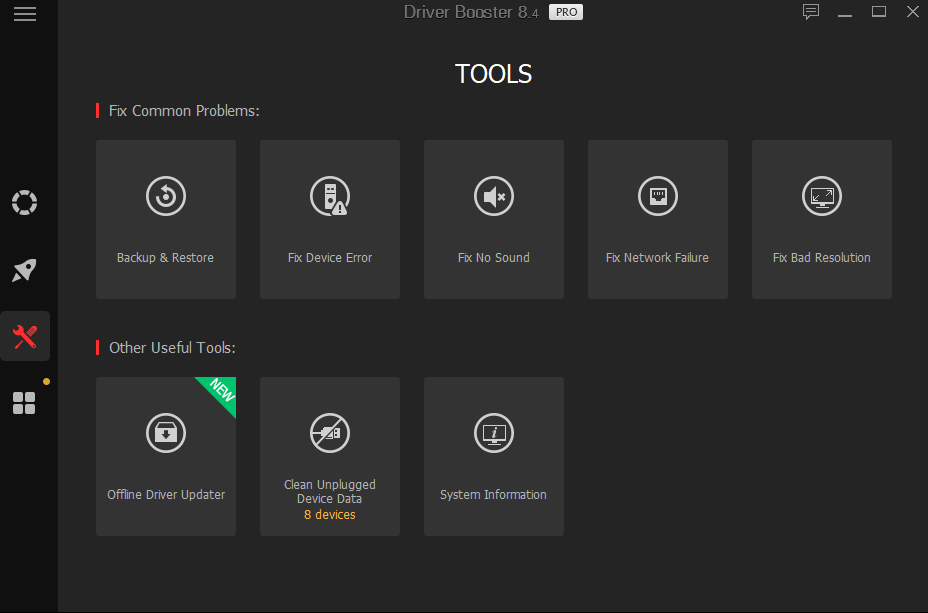Click the 8 devices count text
The image size is (928, 613).
(x=330, y=515)
